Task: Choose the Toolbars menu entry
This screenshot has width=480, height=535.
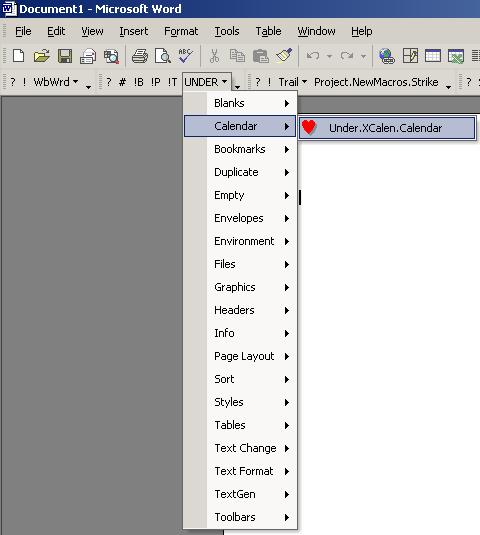Action: click(240, 517)
